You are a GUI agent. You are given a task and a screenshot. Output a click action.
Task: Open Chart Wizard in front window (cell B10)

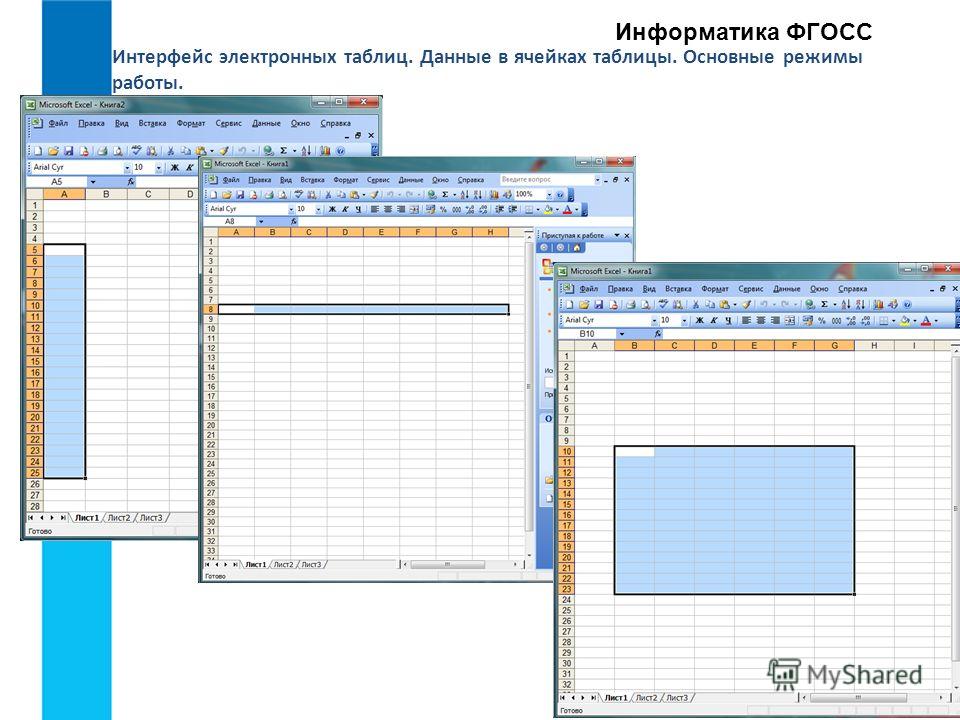tap(879, 304)
